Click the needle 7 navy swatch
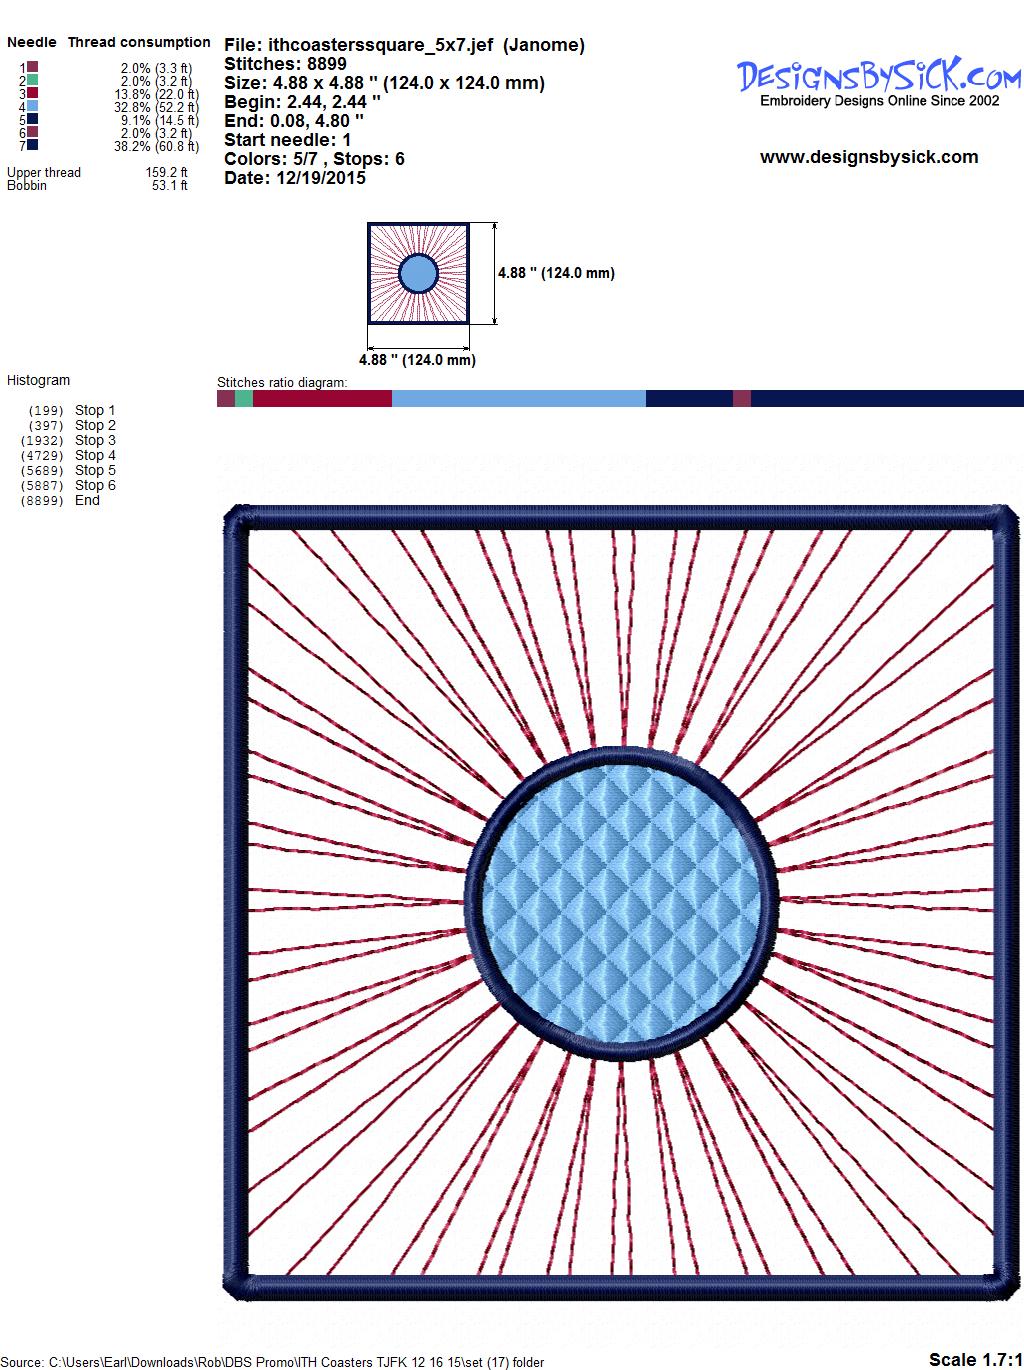This screenshot has height=1370, width=1024. (x=33, y=145)
